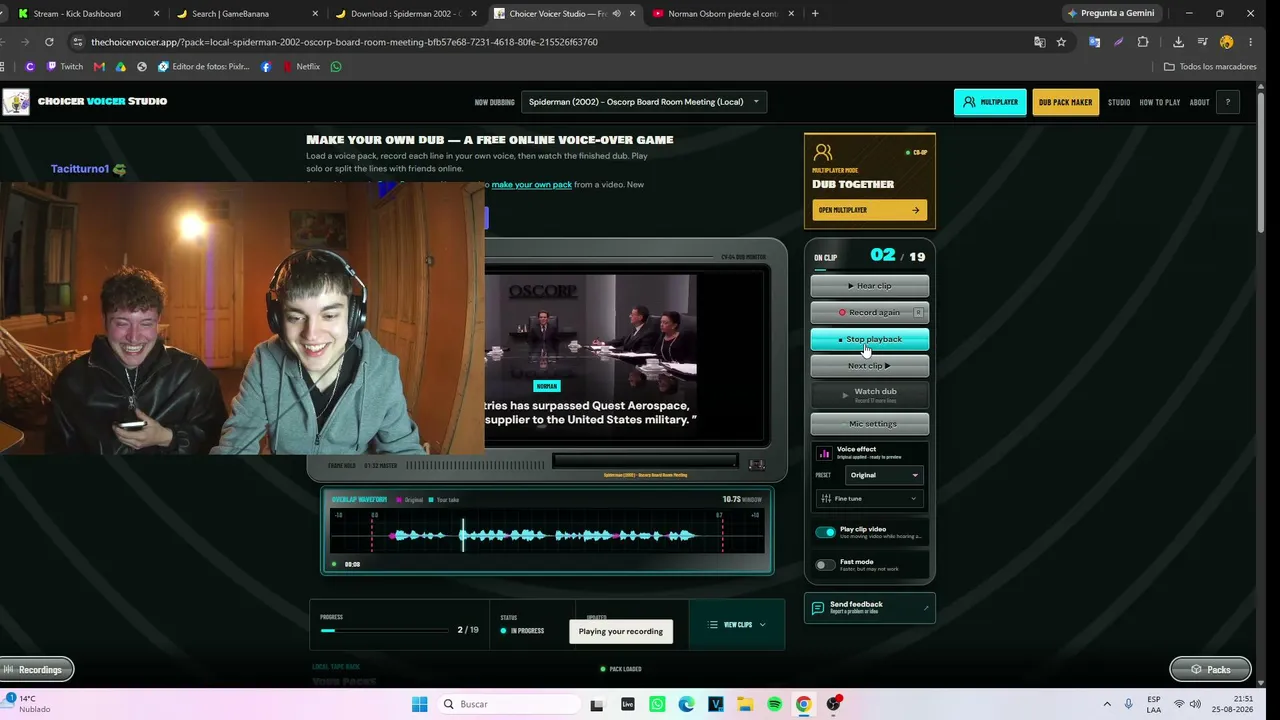Click the translate page icon in address bar

[1040, 42]
